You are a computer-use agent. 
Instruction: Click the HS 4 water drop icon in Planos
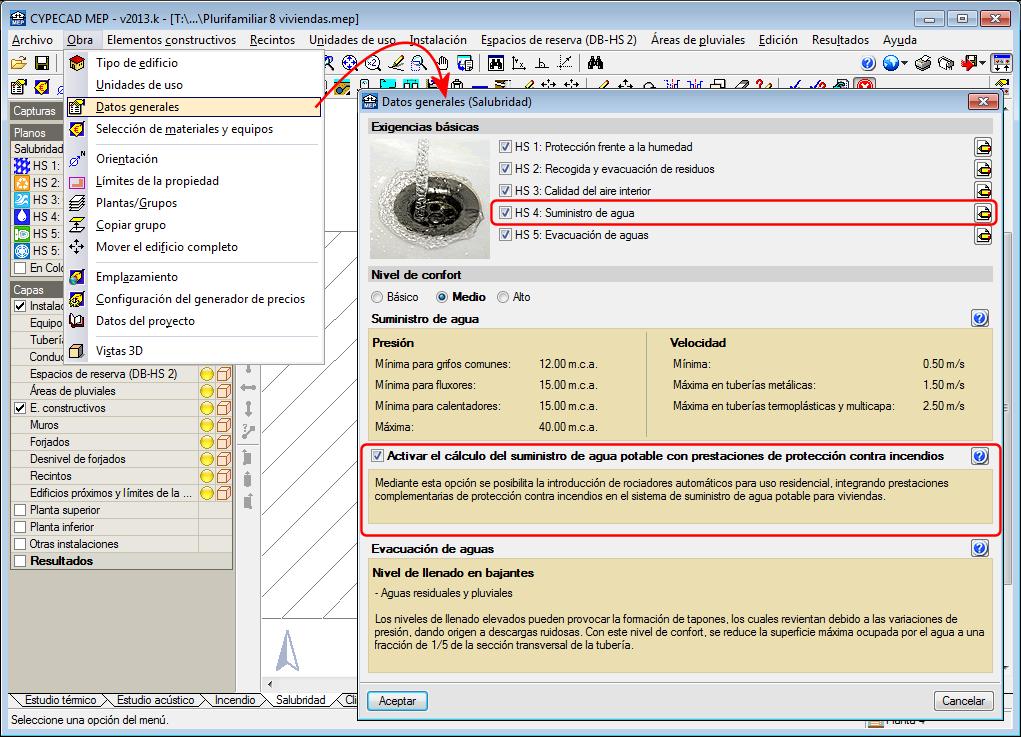(21, 217)
